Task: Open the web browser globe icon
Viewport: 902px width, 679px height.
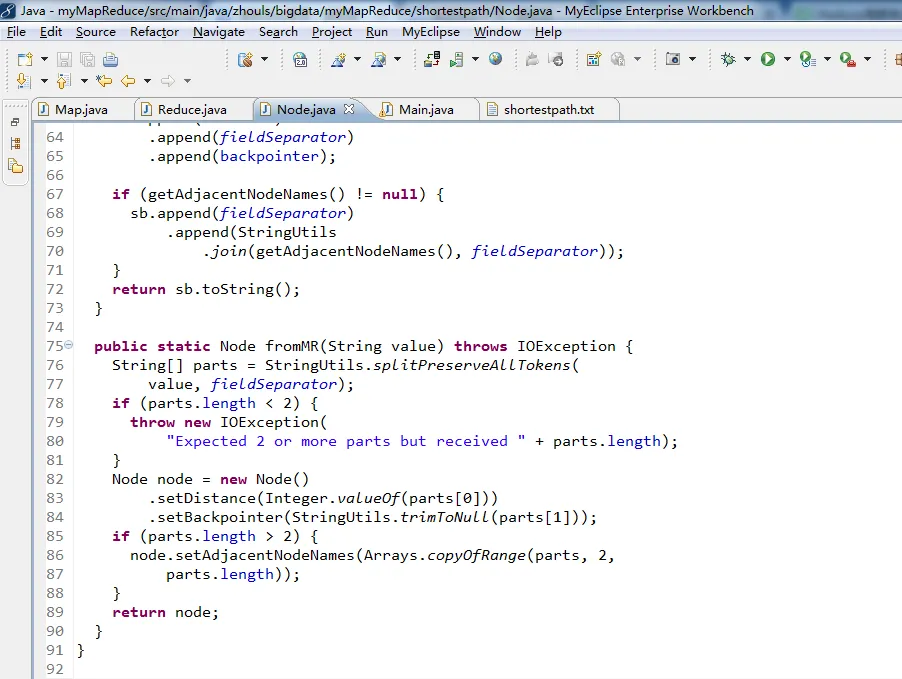Action: pyautogui.click(x=495, y=59)
